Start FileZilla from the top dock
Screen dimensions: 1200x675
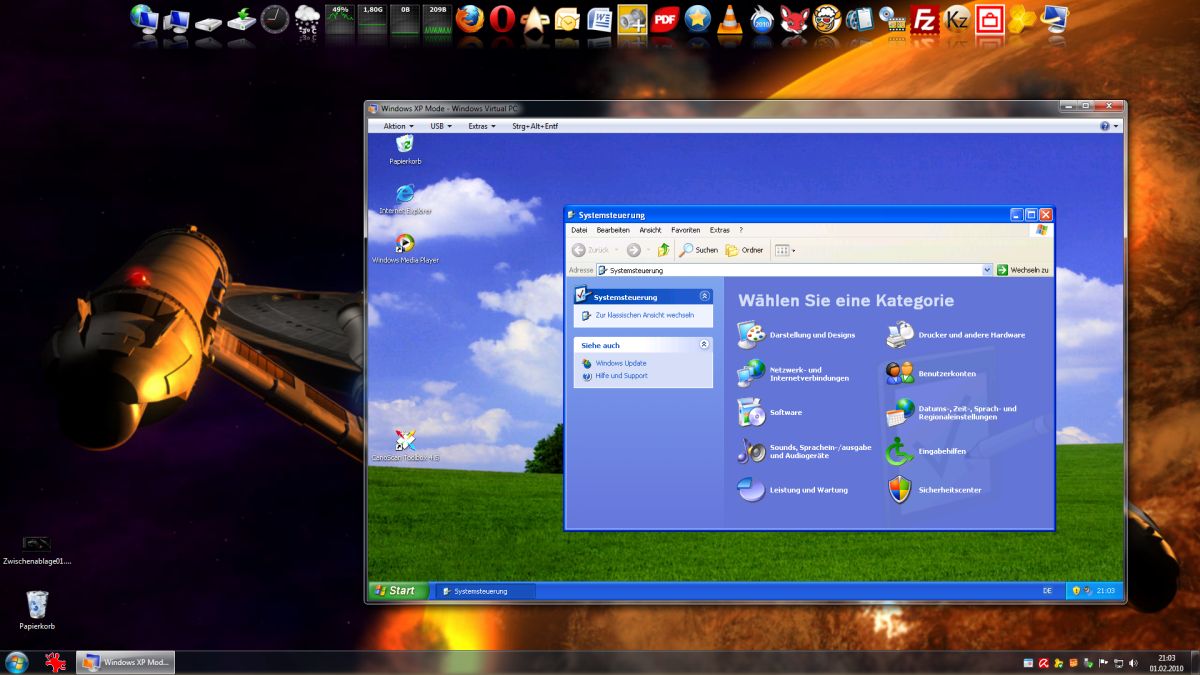[926, 18]
